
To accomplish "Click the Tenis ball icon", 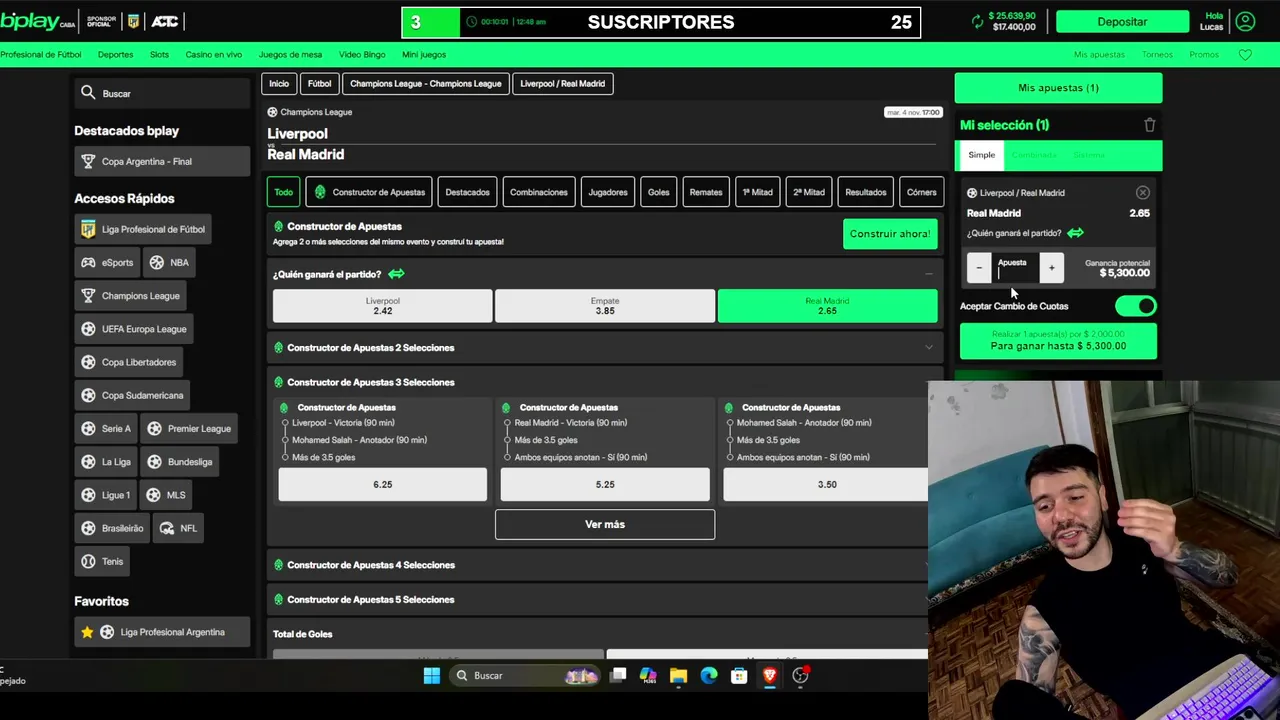I will (x=88, y=561).
